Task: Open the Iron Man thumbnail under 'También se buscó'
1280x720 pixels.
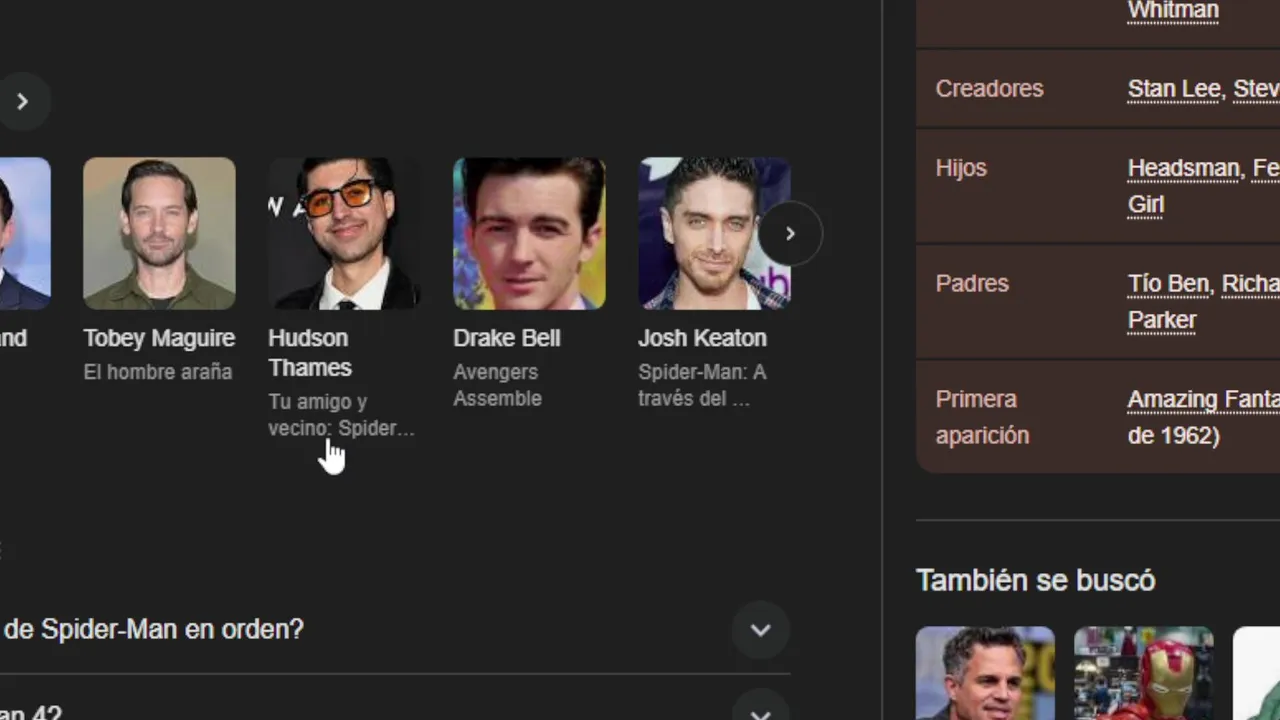Action: point(1144,673)
